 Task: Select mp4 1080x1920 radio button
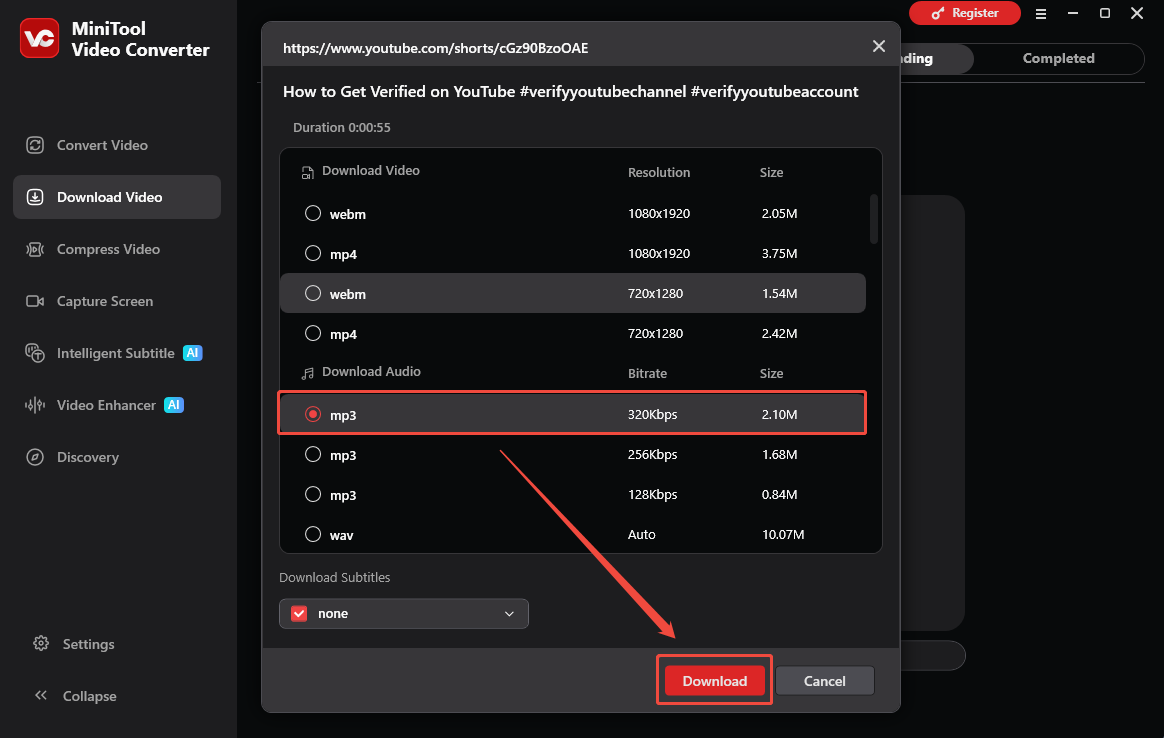313,254
